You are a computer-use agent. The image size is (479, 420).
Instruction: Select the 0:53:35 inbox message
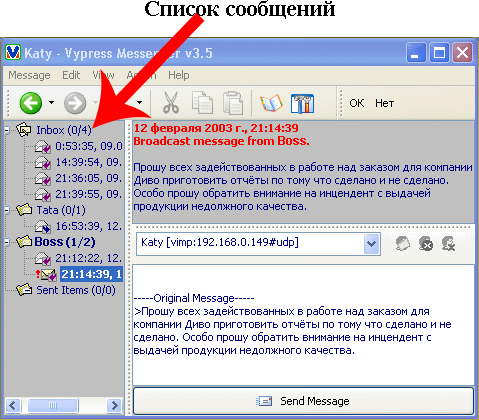(x=89, y=146)
